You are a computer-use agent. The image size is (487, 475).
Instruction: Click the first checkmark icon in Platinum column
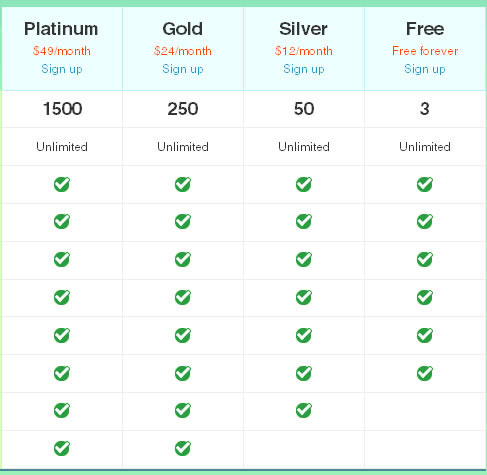pos(62,184)
